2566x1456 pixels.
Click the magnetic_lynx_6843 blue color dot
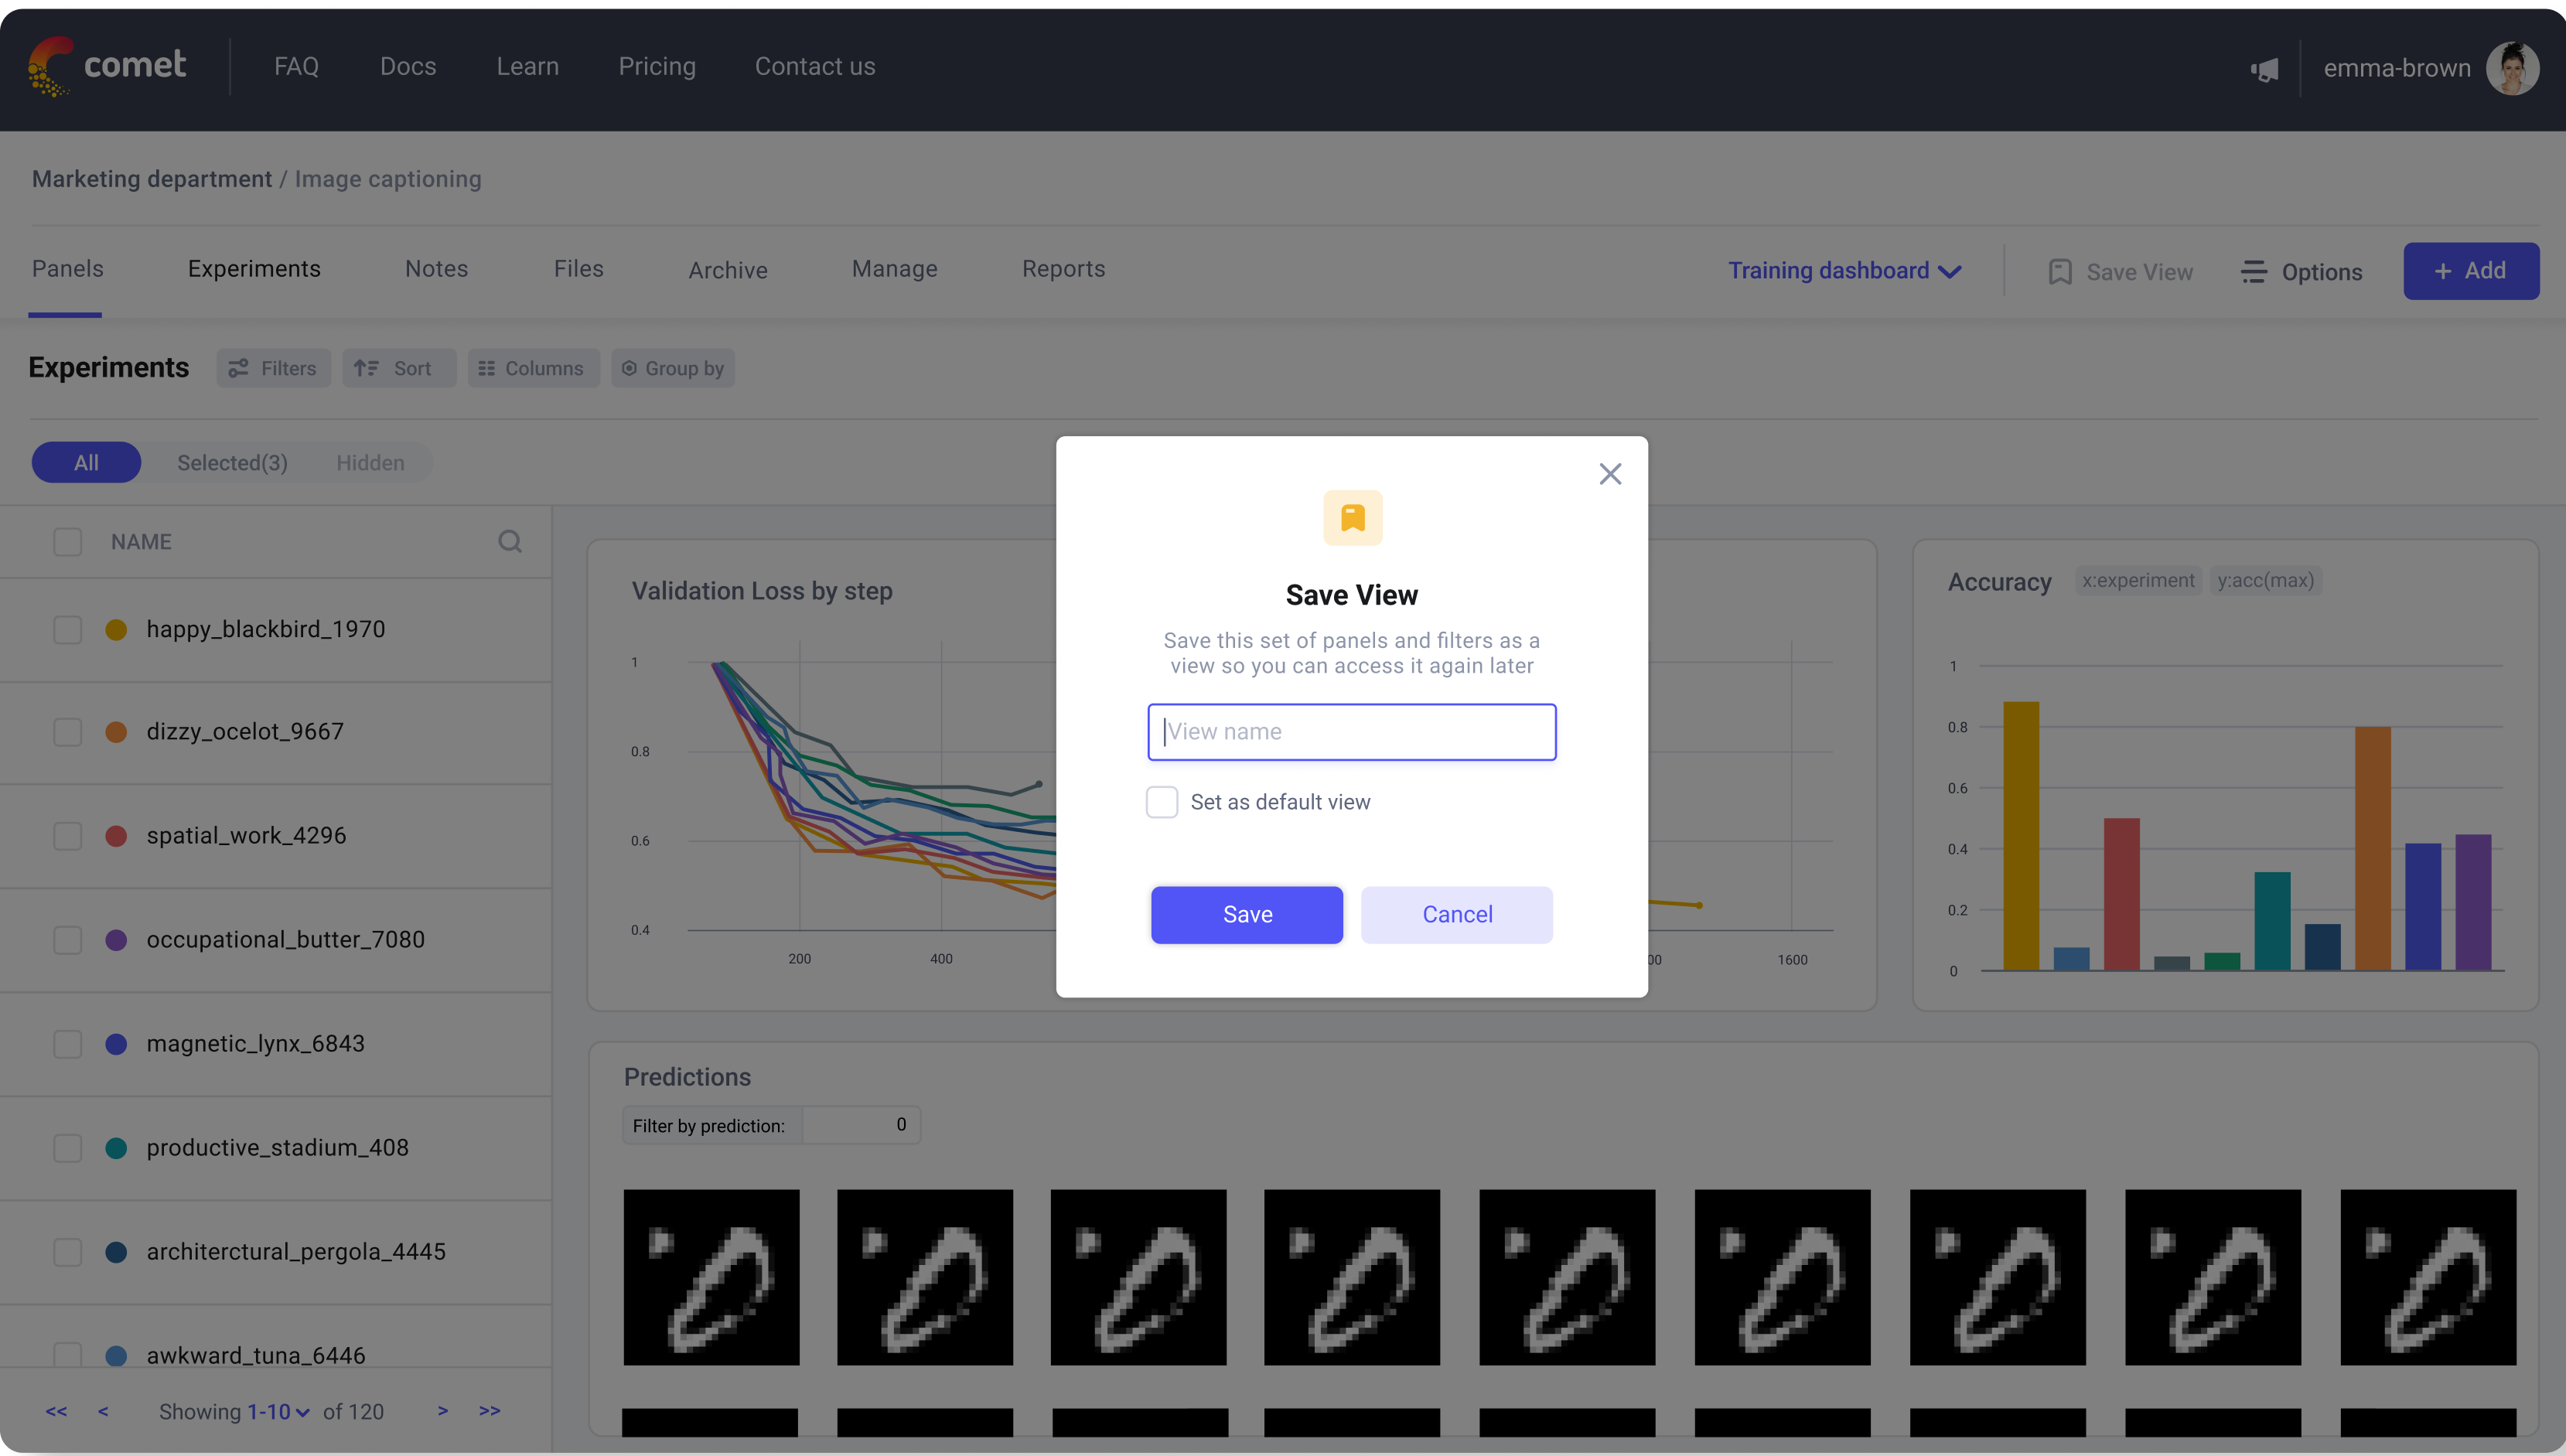click(116, 1043)
